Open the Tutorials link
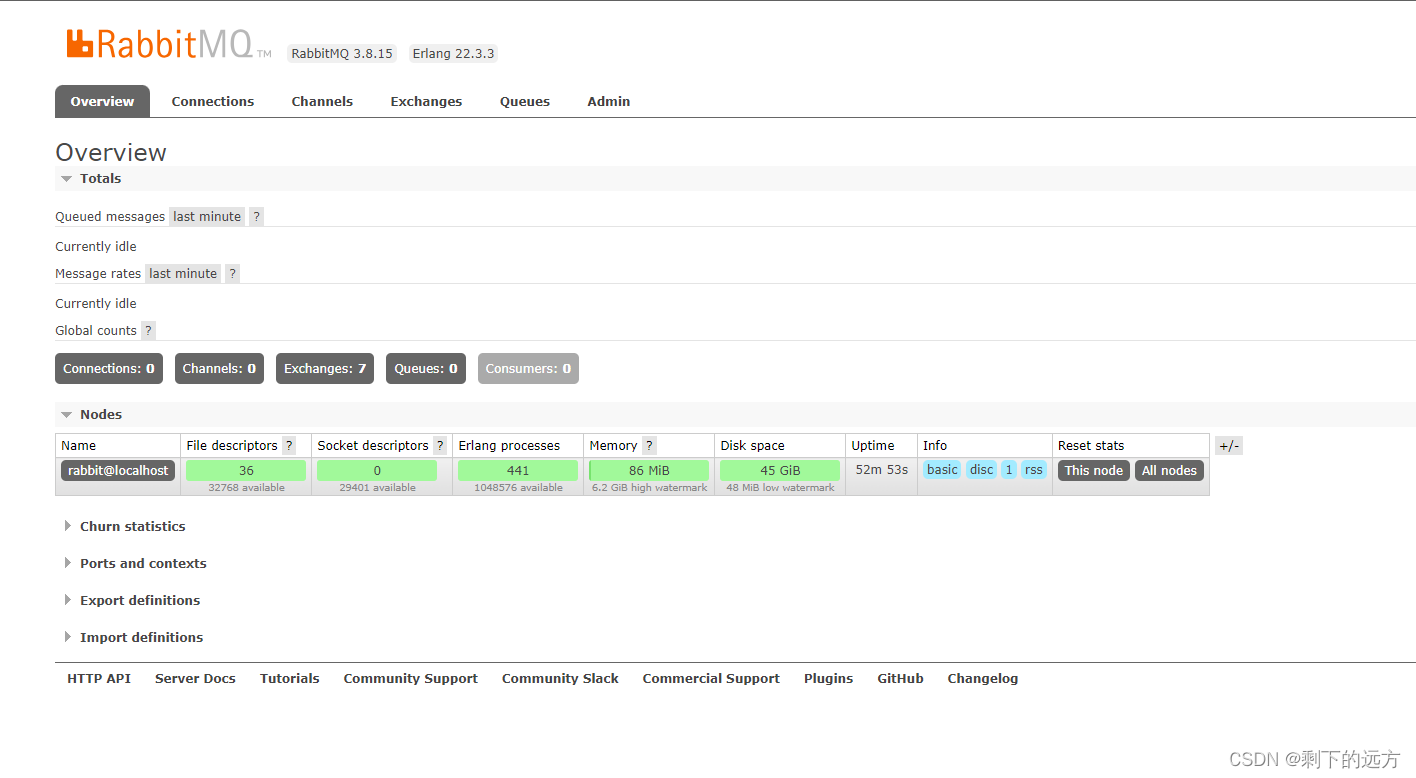1416x778 pixels. tap(290, 678)
